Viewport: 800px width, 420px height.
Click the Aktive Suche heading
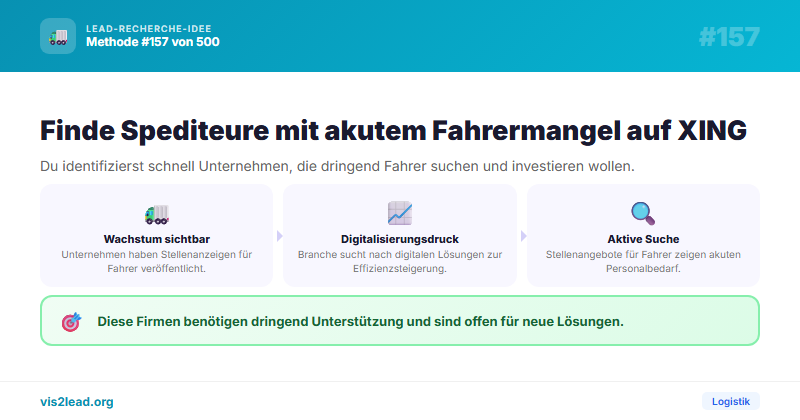tap(643, 239)
